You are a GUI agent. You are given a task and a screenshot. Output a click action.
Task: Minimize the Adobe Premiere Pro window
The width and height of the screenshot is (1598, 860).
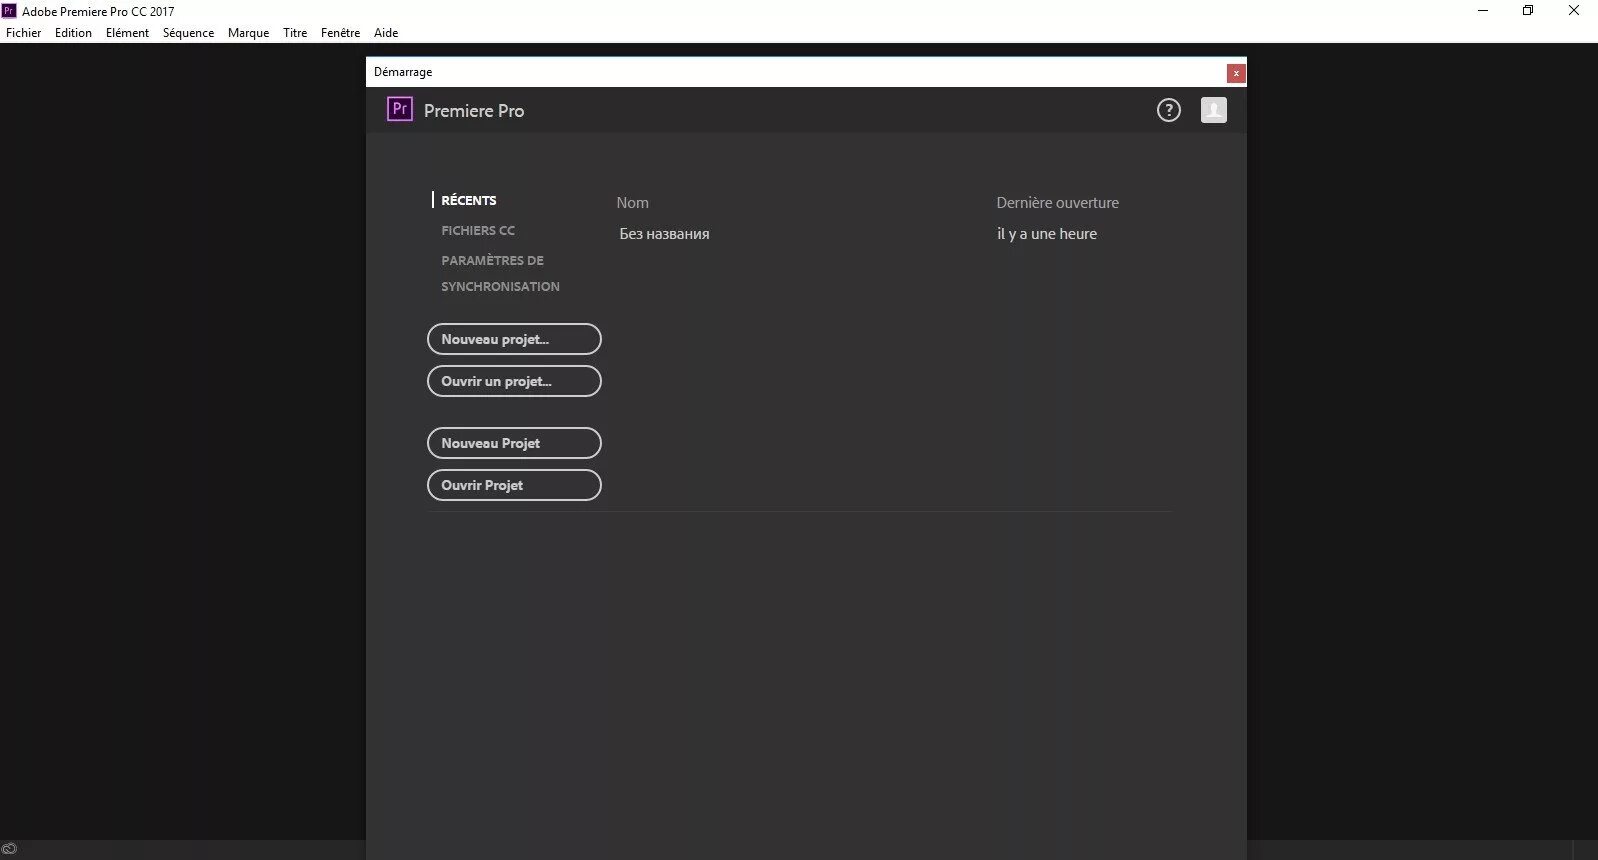(x=1483, y=11)
